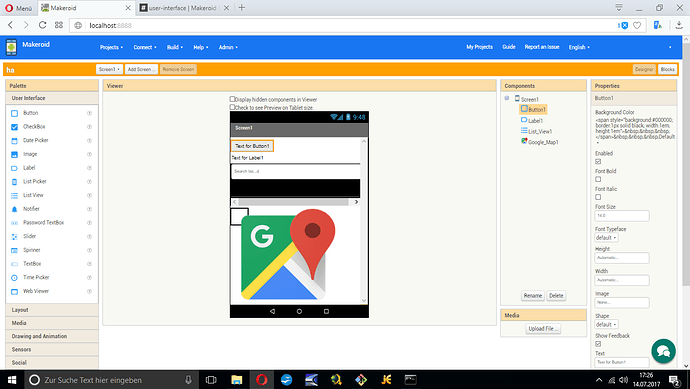Check the tablet size preview option
The image size is (690, 389).
(232, 107)
